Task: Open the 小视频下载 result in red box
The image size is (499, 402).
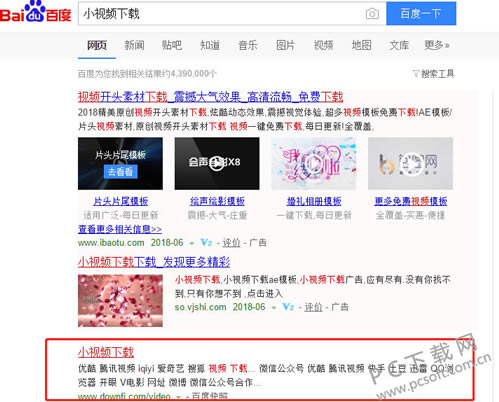Action: [x=106, y=352]
